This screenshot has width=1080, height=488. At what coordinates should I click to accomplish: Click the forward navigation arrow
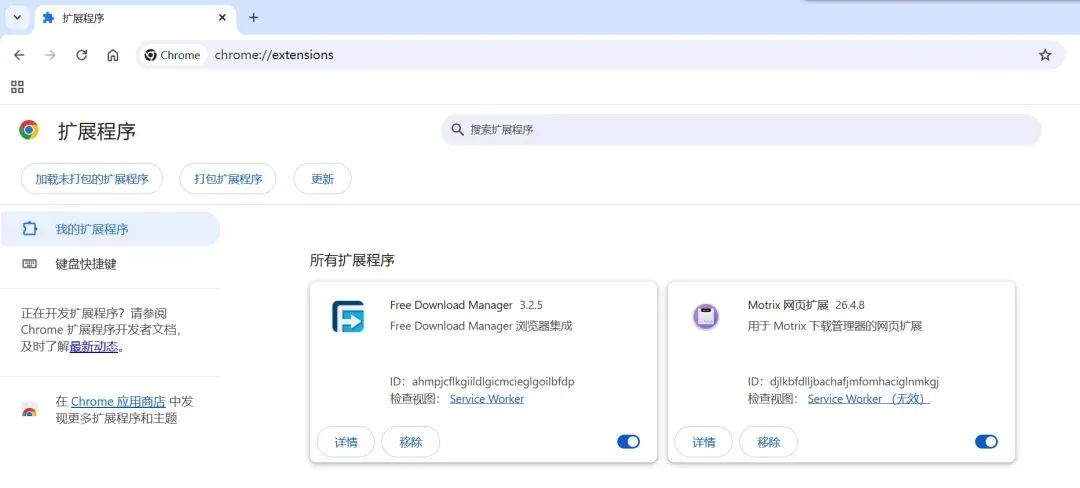pos(50,55)
